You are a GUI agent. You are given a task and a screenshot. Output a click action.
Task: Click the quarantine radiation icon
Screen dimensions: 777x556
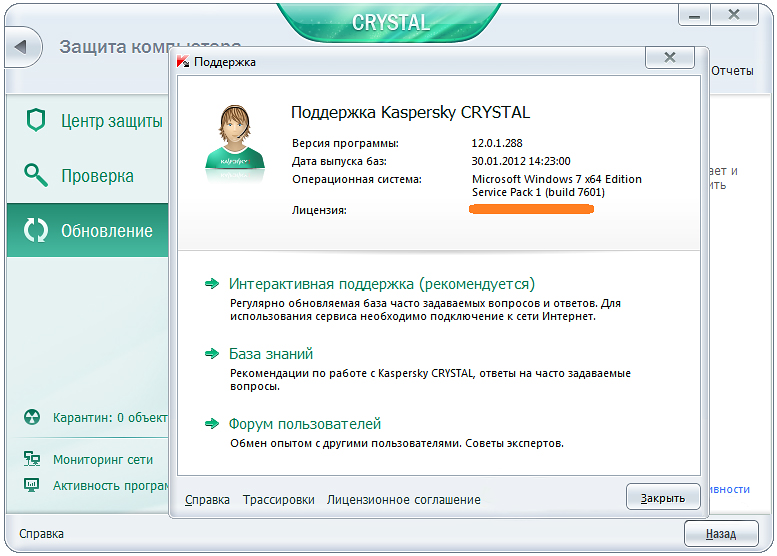[32, 417]
